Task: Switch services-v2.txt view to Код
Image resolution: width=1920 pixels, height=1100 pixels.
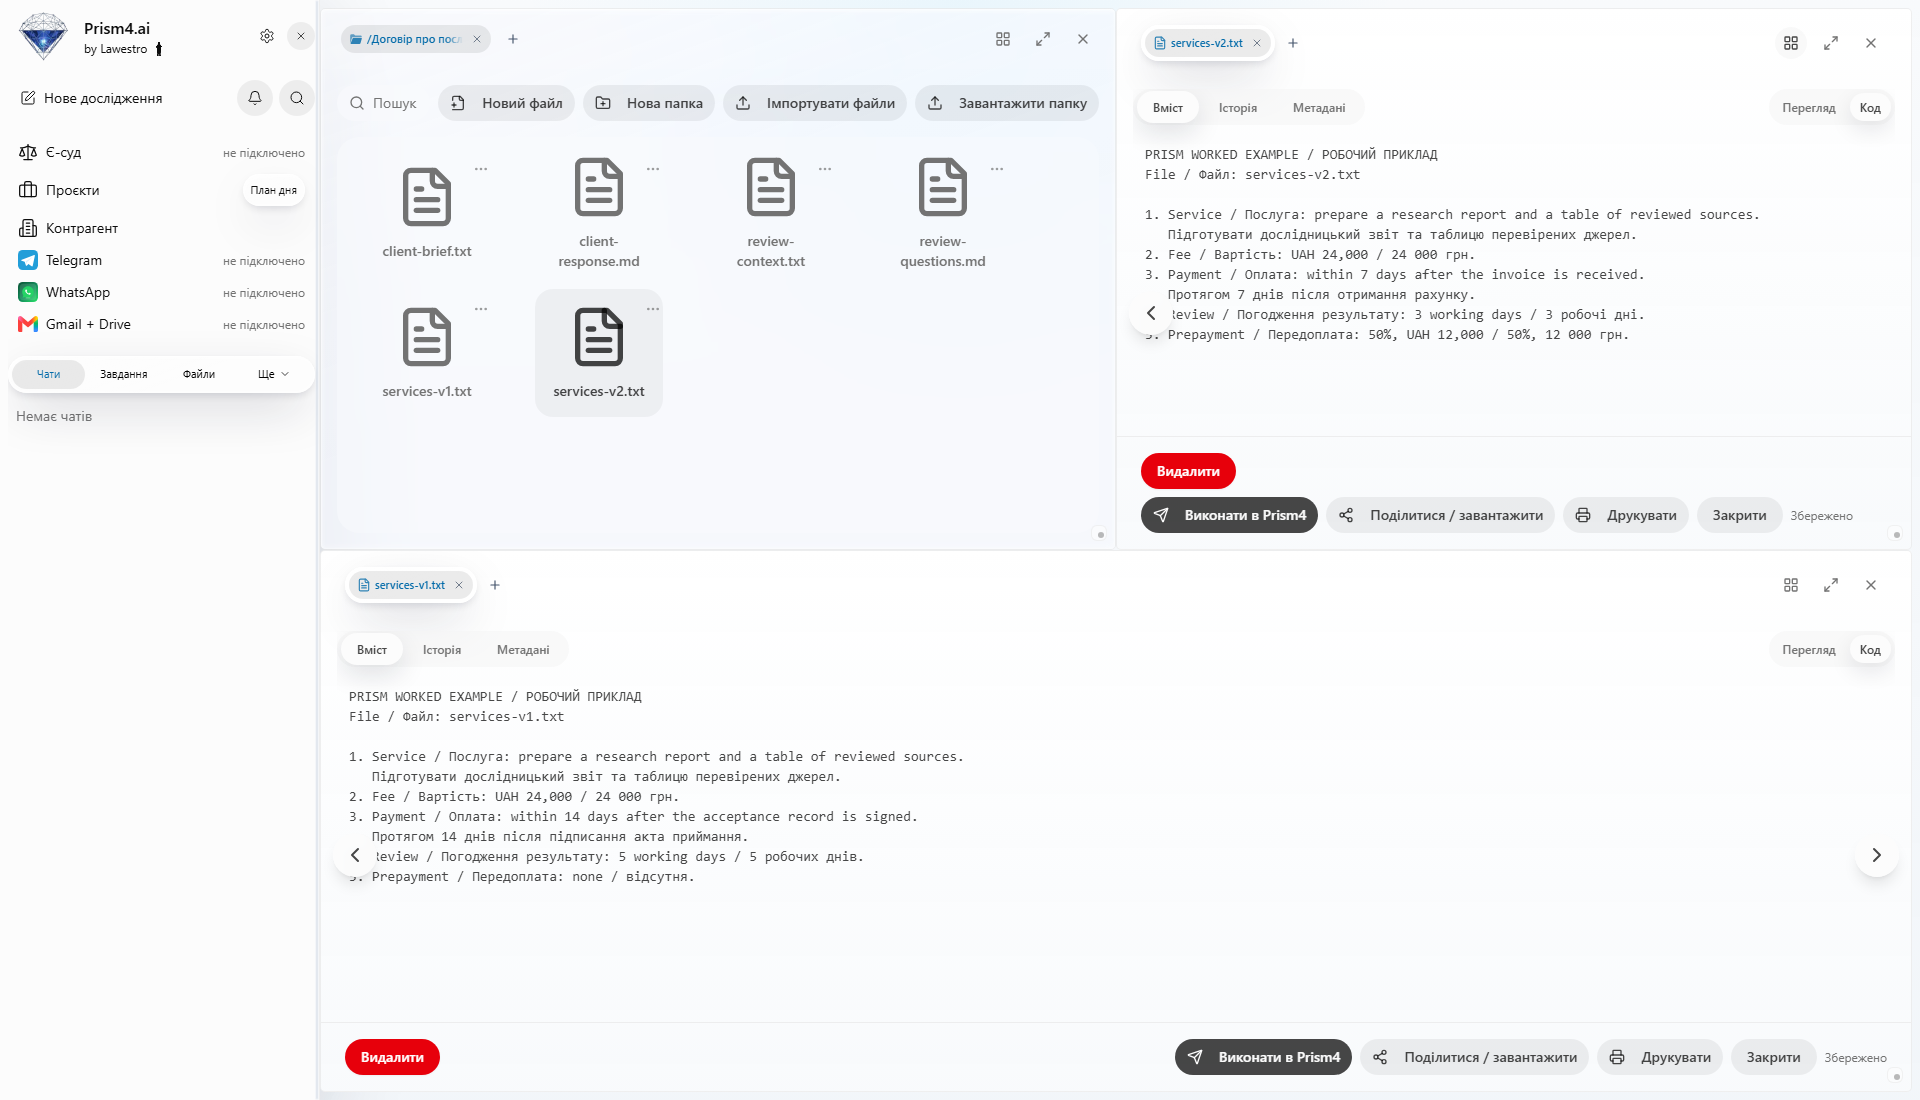Action: click(x=1870, y=108)
